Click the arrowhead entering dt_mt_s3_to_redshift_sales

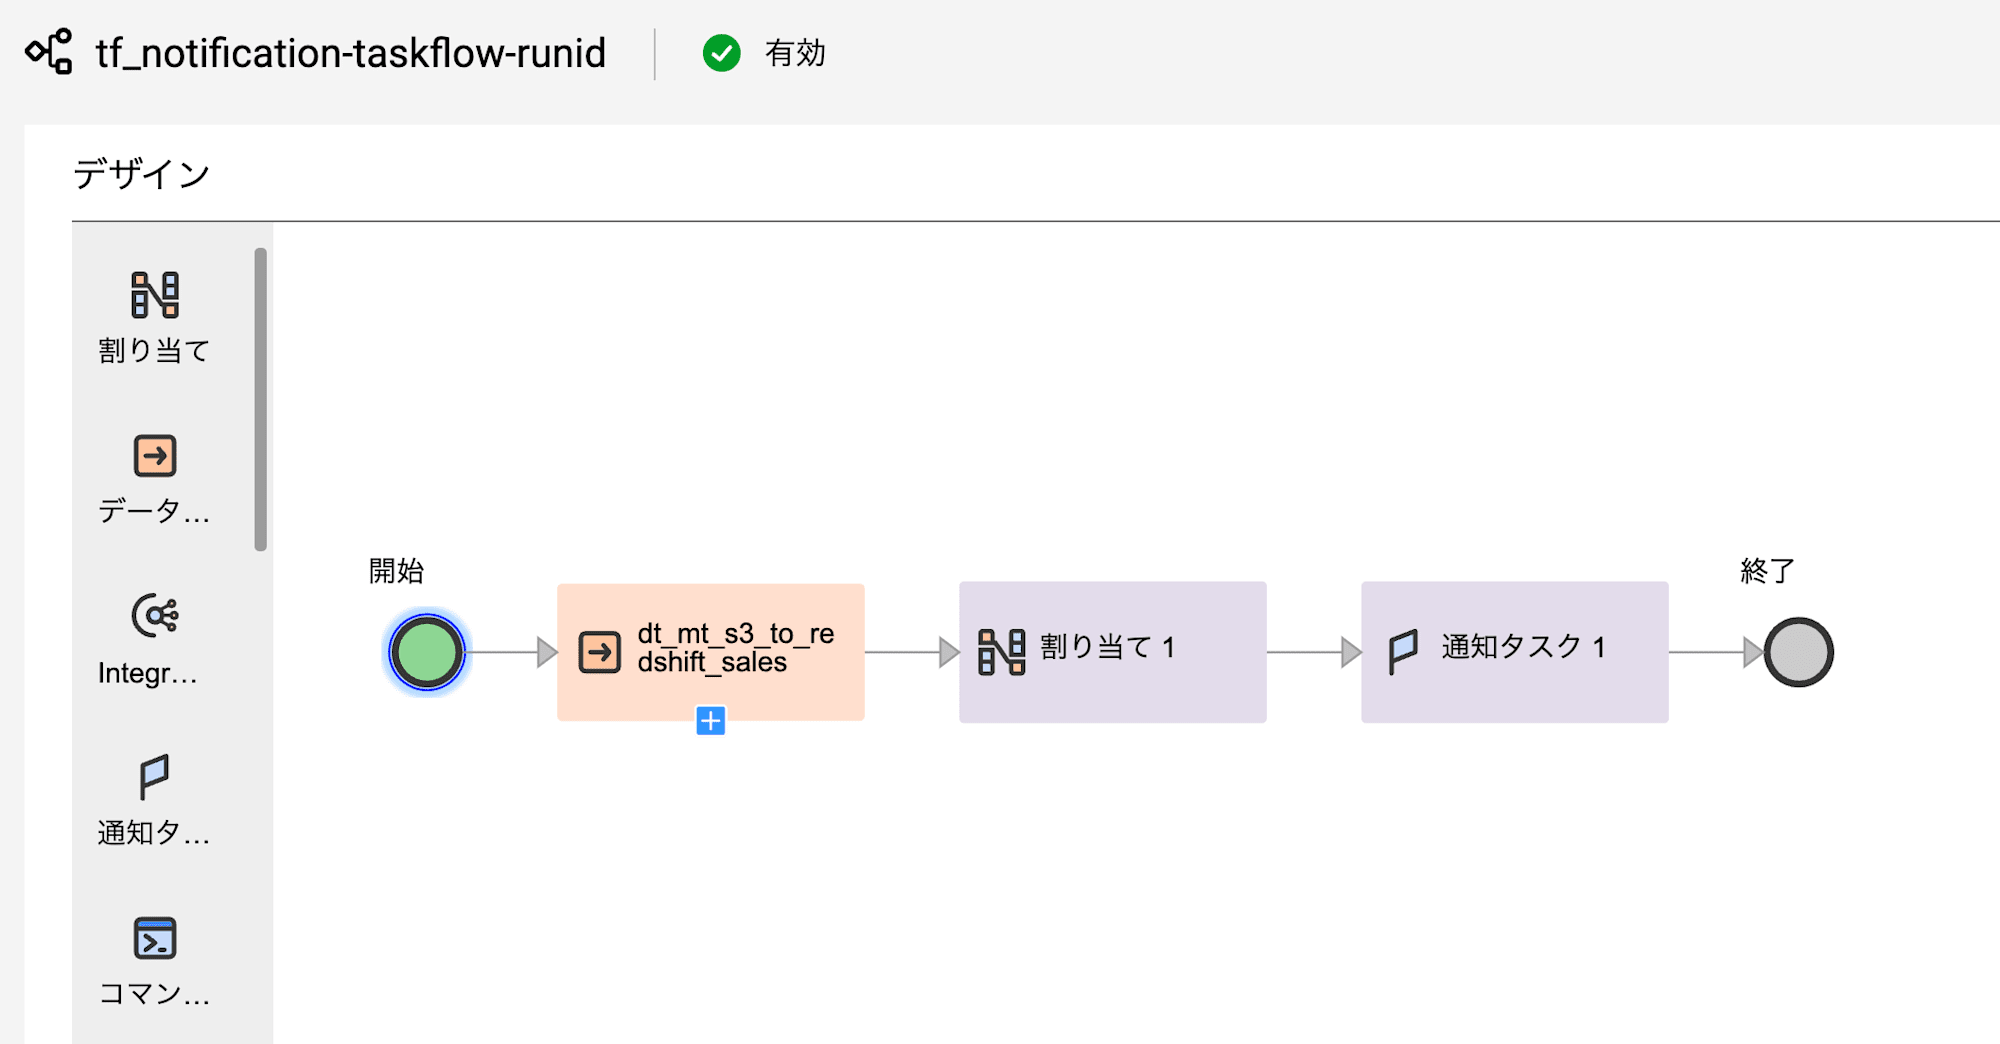547,652
